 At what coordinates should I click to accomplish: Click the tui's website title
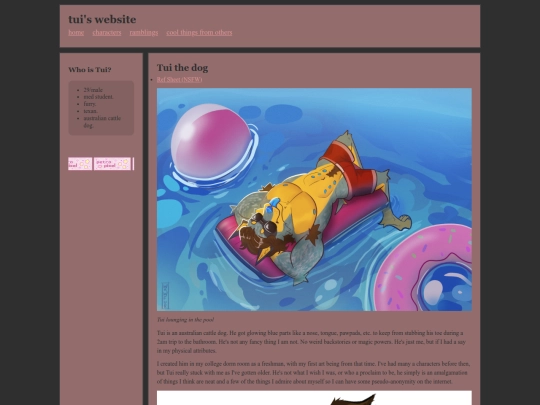tap(102, 19)
